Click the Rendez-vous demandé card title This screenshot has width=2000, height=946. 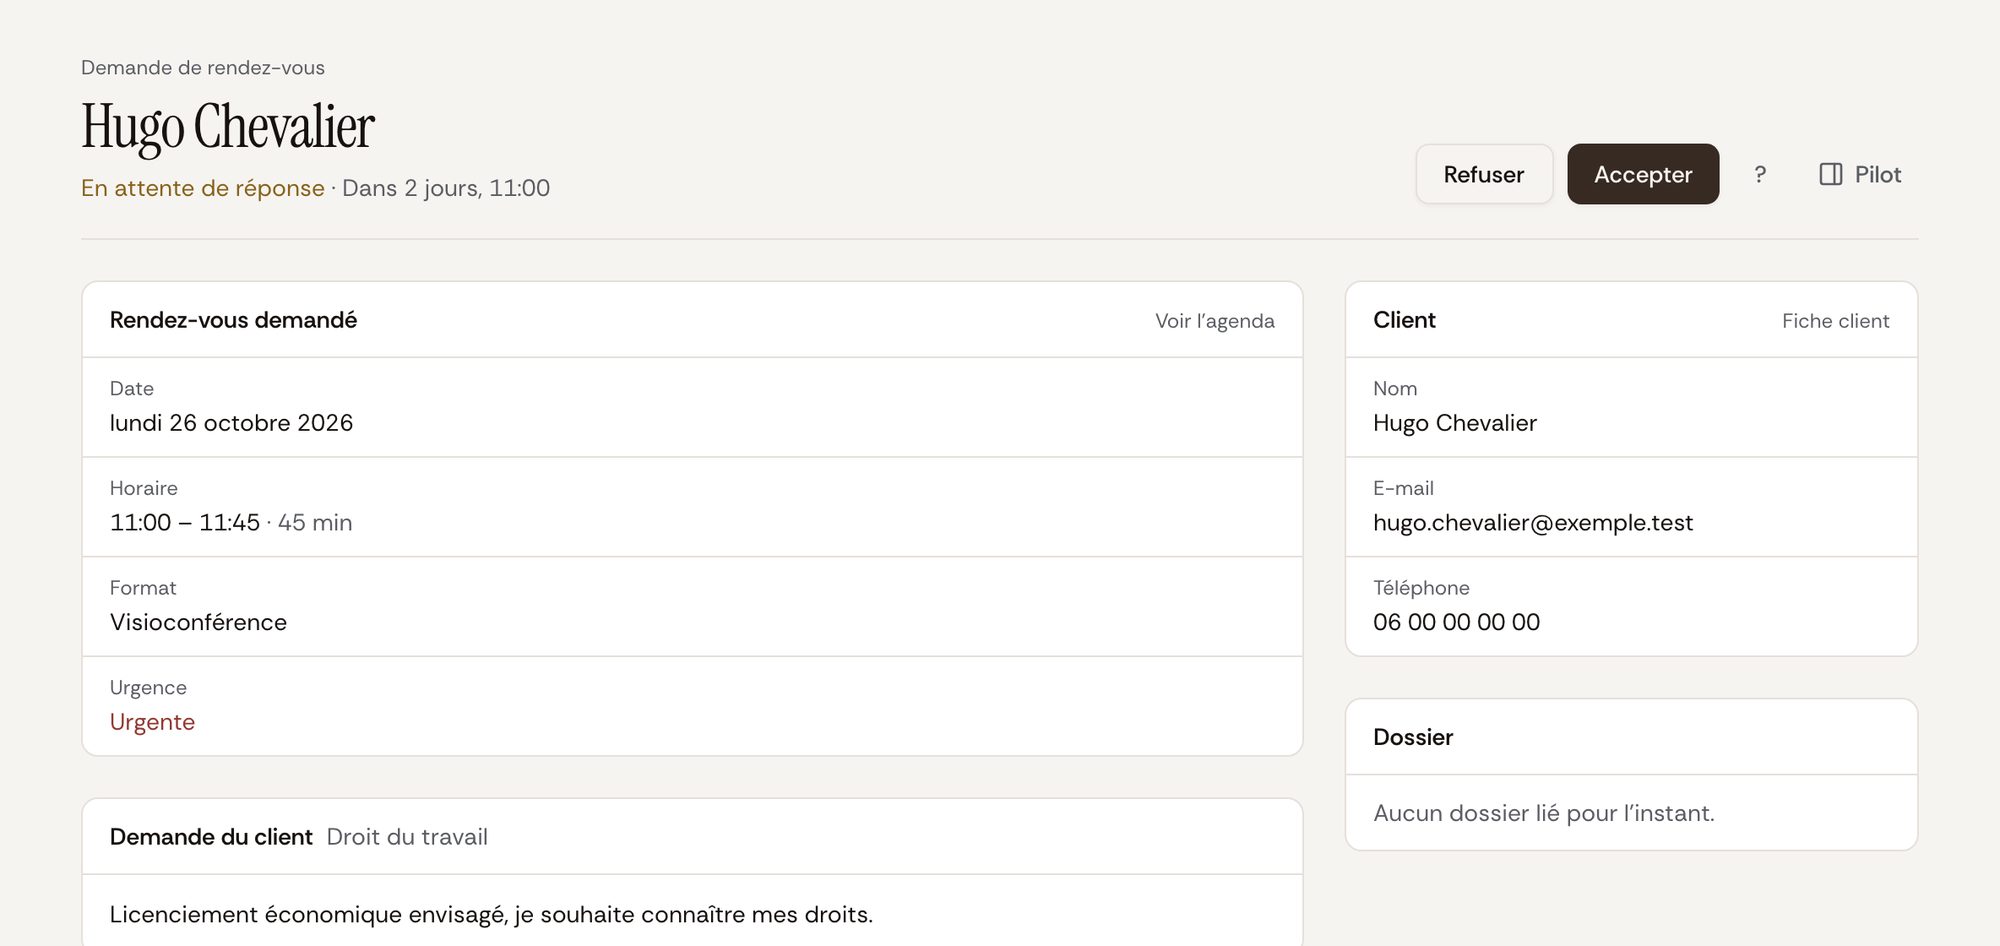click(x=233, y=320)
